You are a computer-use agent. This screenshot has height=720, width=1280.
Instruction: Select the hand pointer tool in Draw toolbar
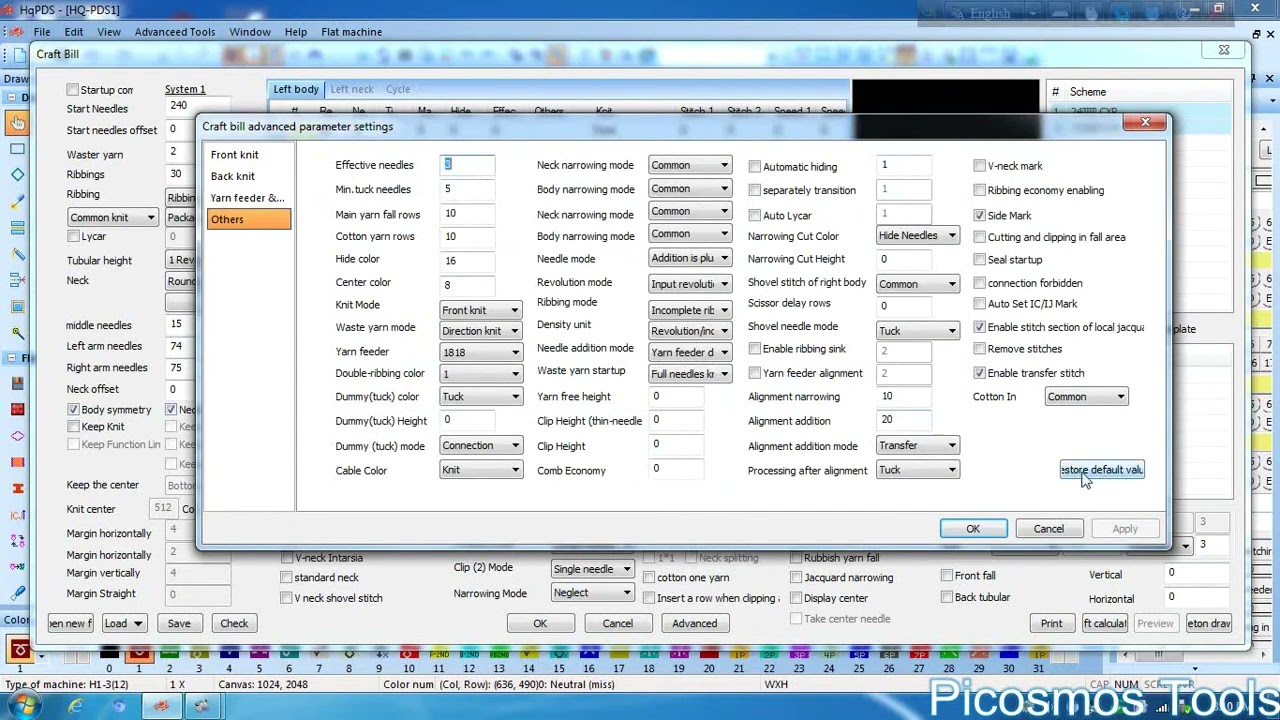point(17,123)
